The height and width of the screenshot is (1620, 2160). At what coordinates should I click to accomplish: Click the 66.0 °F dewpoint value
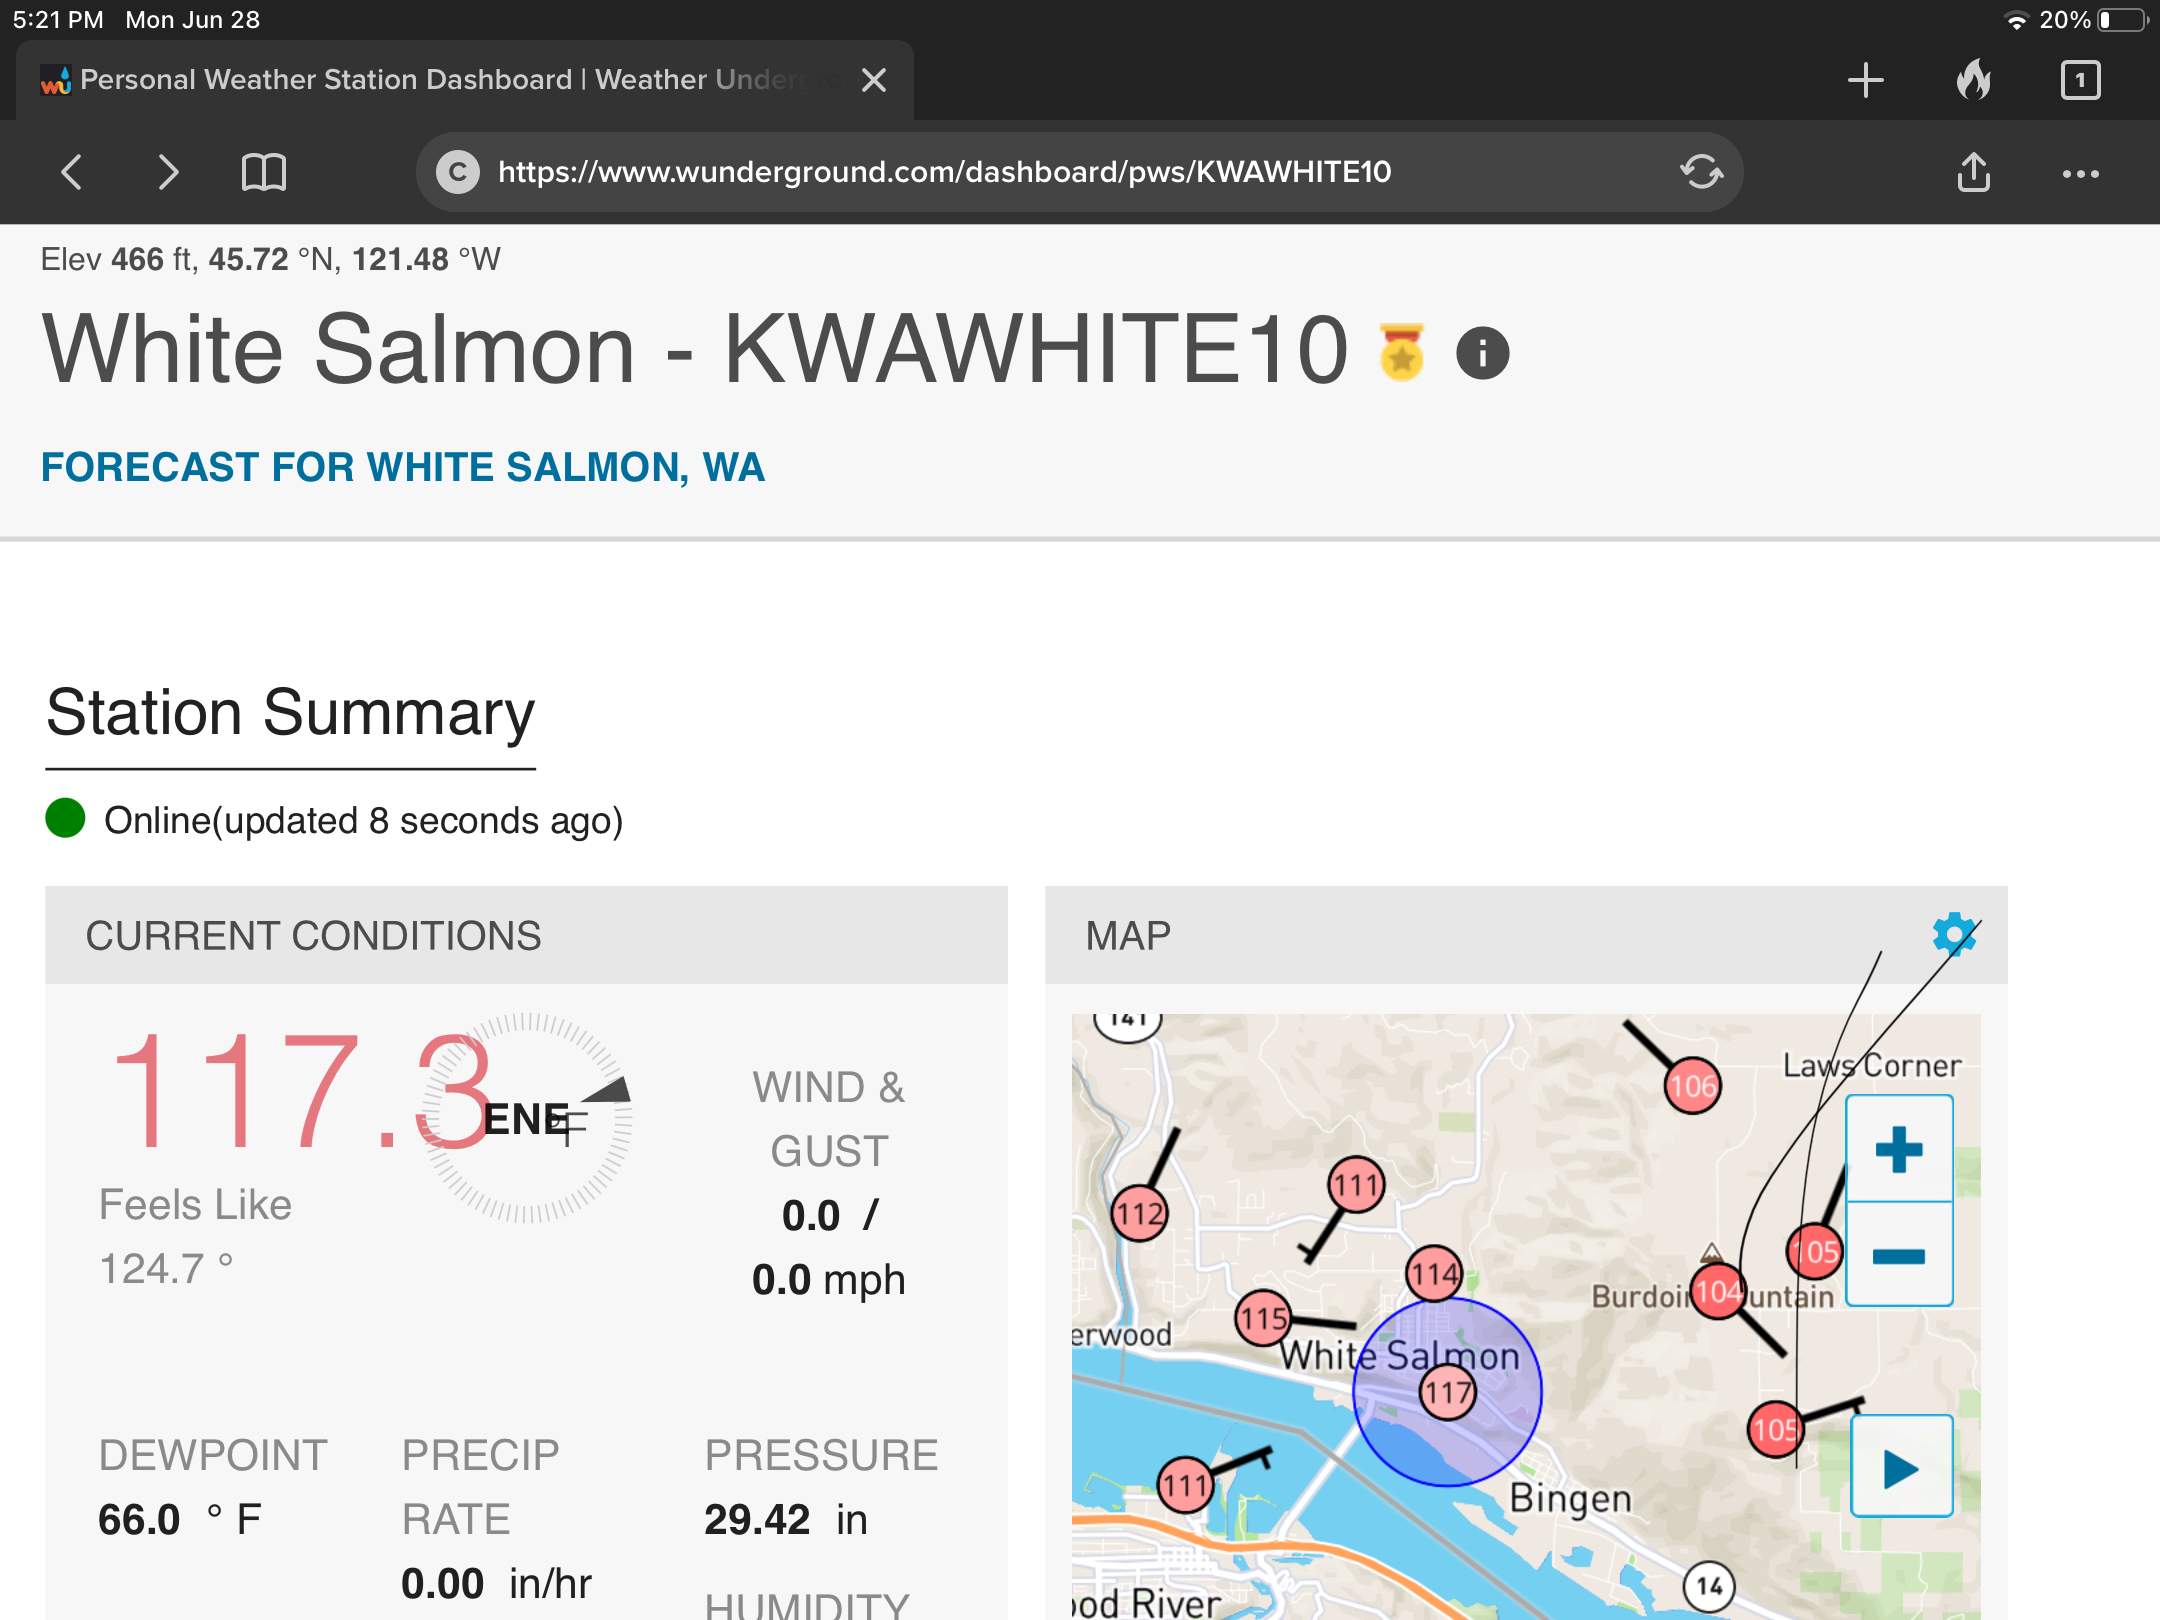click(180, 1519)
